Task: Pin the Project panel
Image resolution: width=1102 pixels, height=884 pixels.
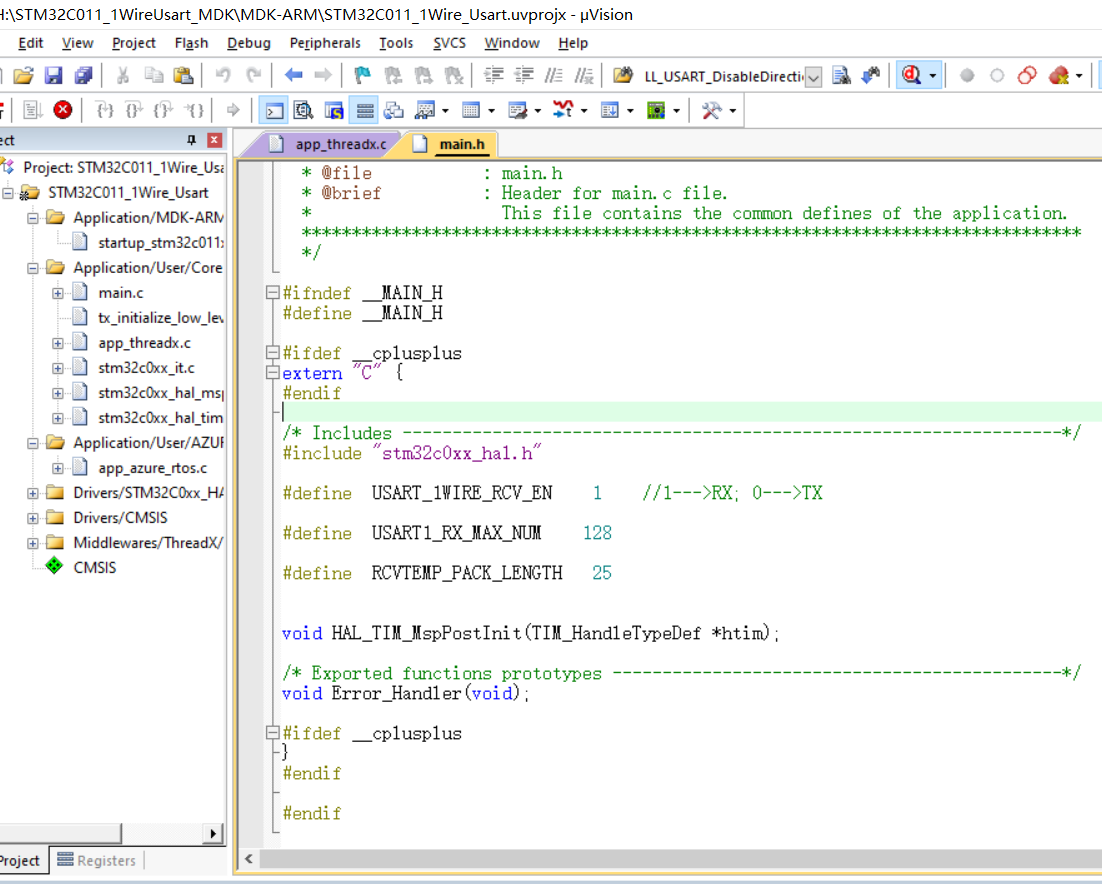Action: (x=191, y=140)
